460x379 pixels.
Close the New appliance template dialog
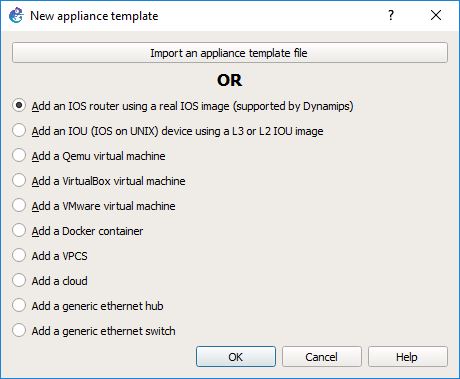(436, 15)
